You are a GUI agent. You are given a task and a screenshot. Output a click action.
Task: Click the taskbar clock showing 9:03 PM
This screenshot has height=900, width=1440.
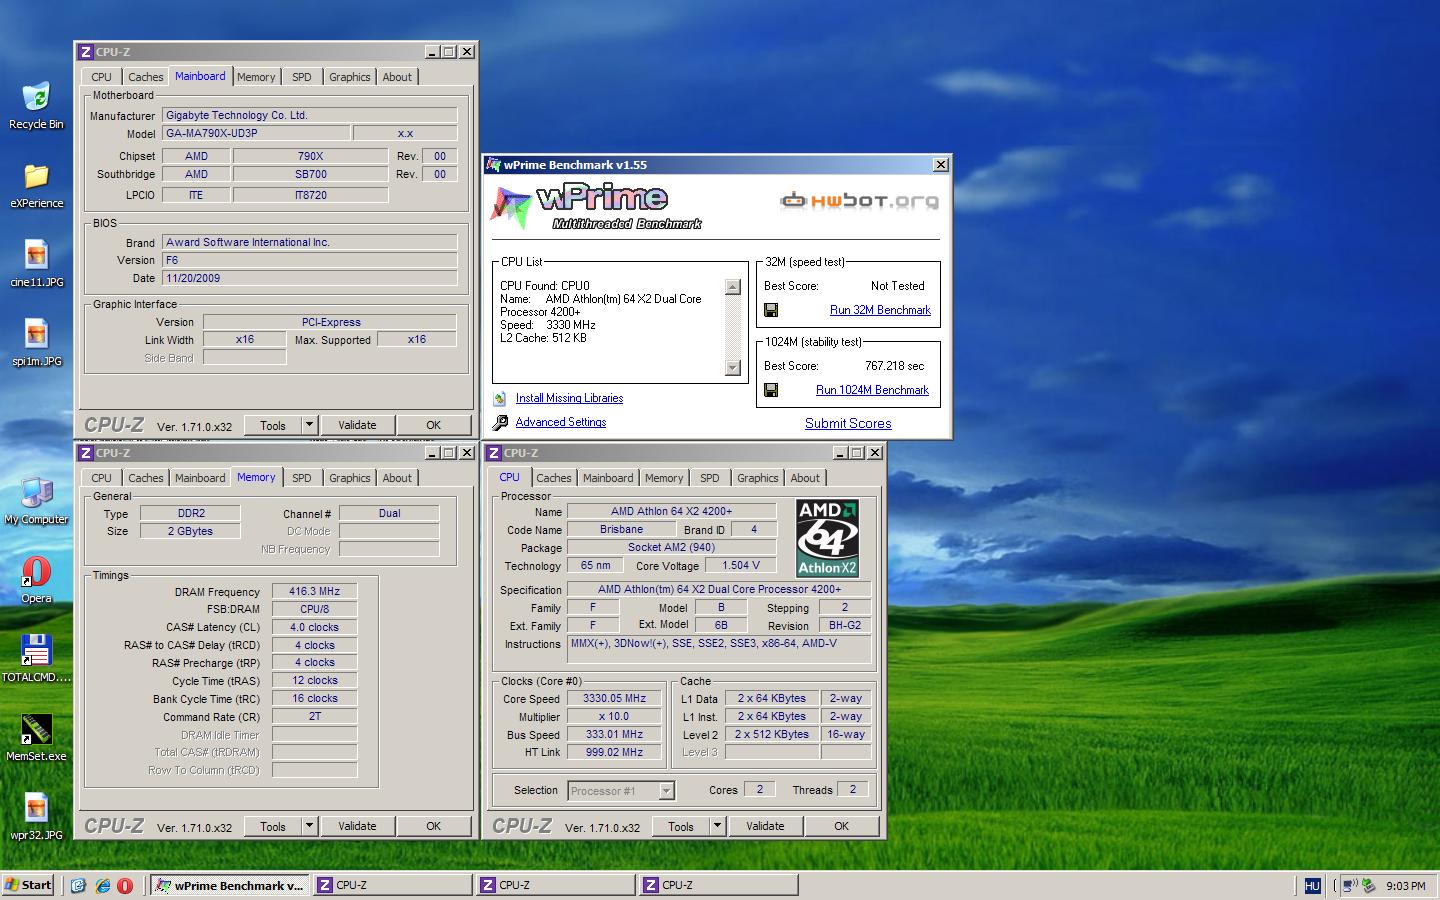pyautogui.click(x=1406, y=885)
